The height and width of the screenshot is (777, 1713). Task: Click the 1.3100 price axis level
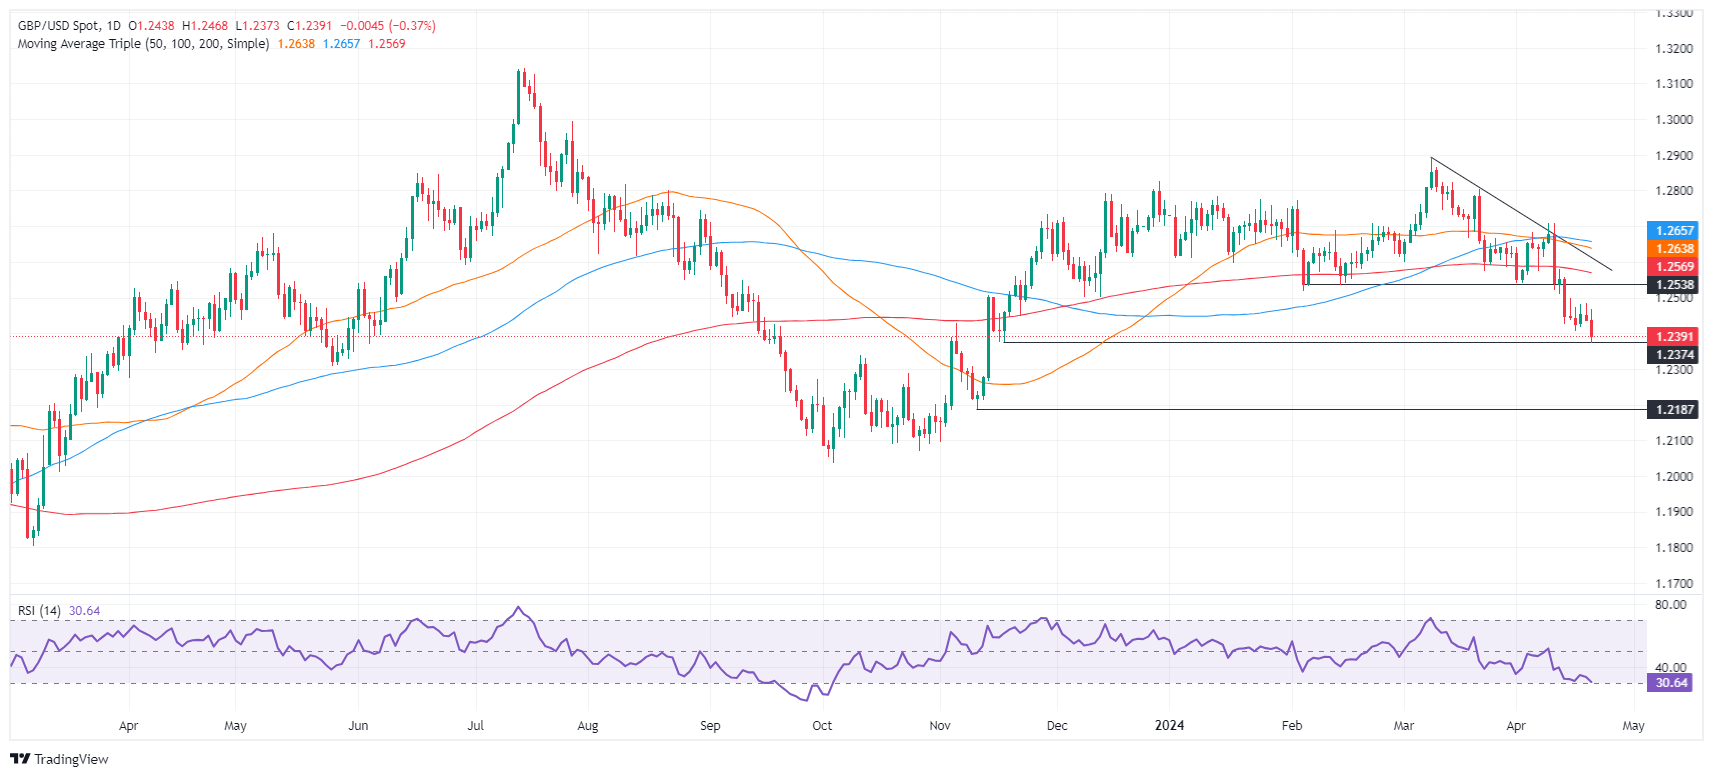tap(1674, 84)
